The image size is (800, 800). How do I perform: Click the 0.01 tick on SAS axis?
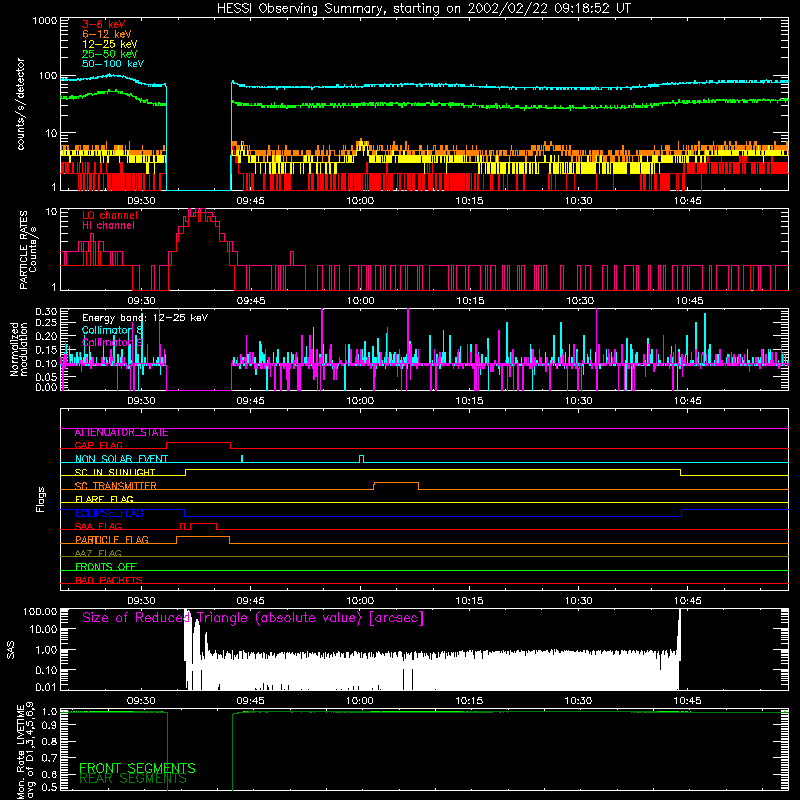point(46,687)
